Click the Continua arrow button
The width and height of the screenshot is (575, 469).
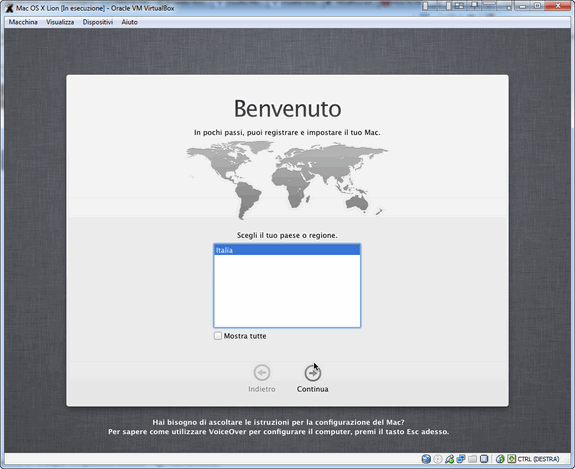coord(312,373)
